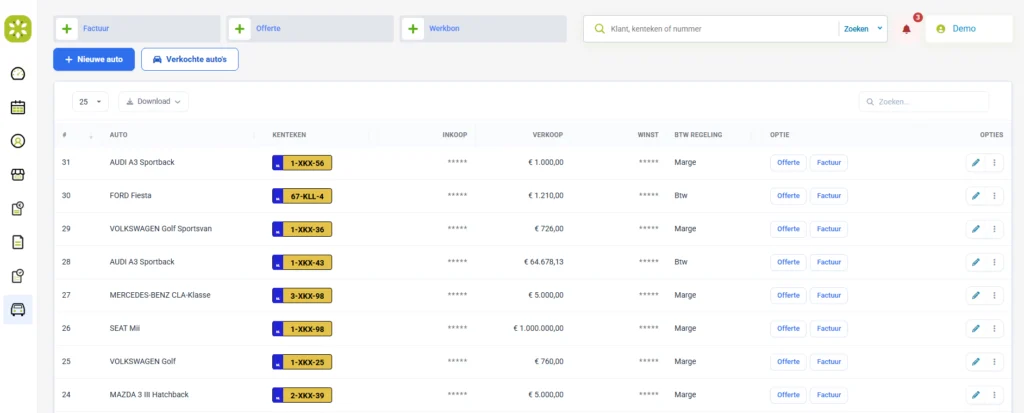
Task: Click the Werkbon quick-create tab
Action: coord(483,29)
